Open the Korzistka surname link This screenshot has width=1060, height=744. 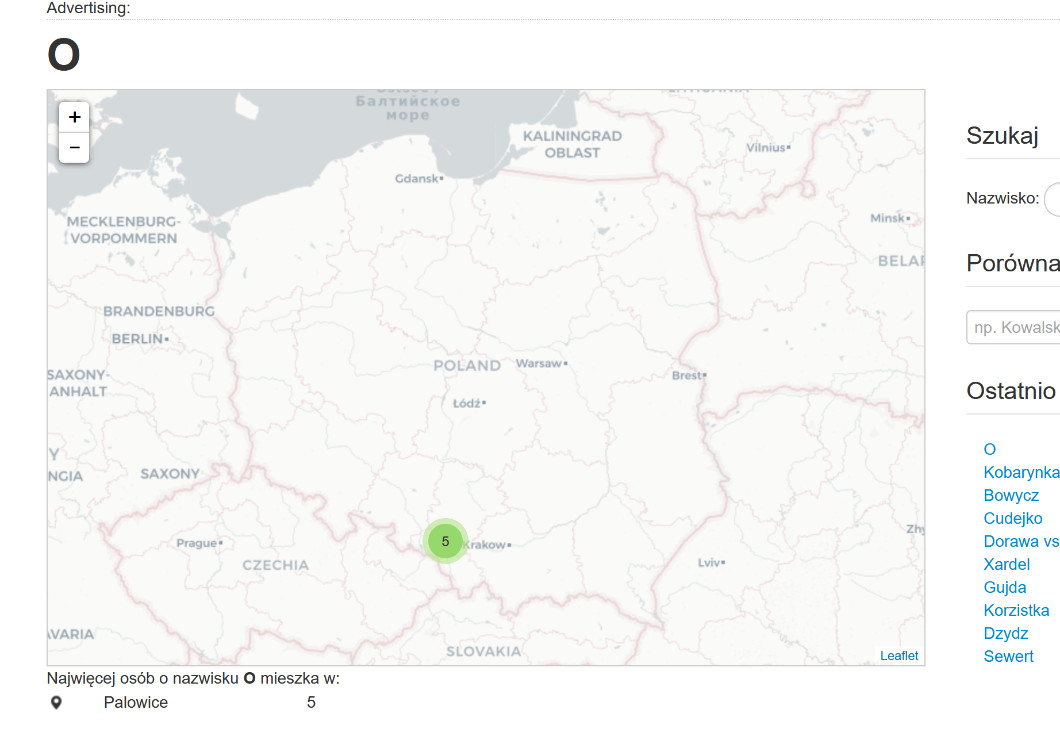[1016, 611]
